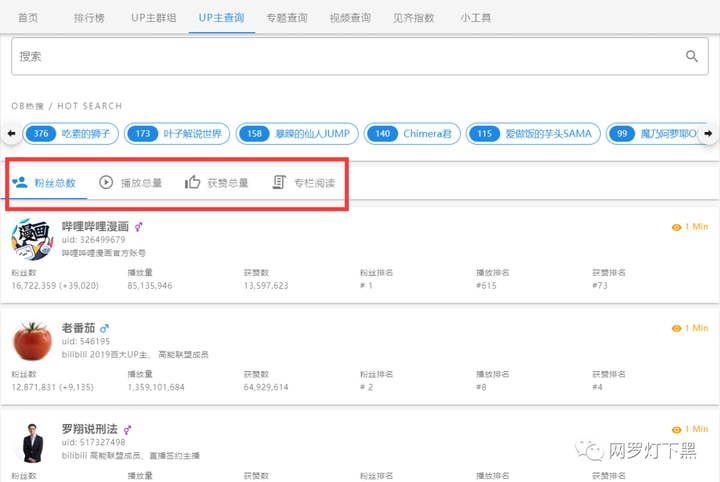Viewport: 720px width, 482px height.
Task: Click play count 85,135,946
Action: [x=150, y=286]
